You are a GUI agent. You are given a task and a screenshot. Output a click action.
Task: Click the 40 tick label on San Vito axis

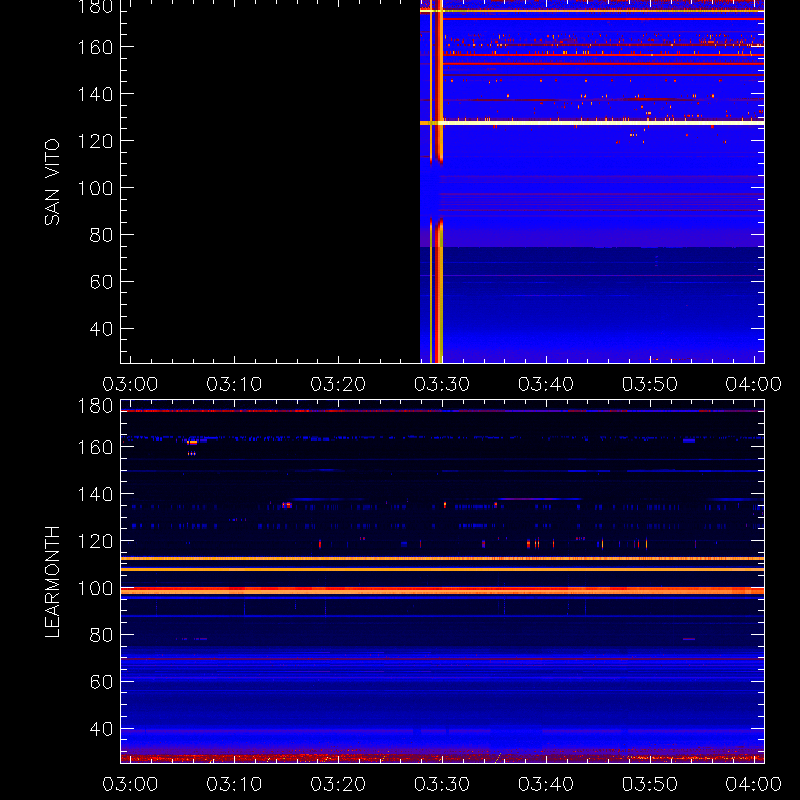101,329
